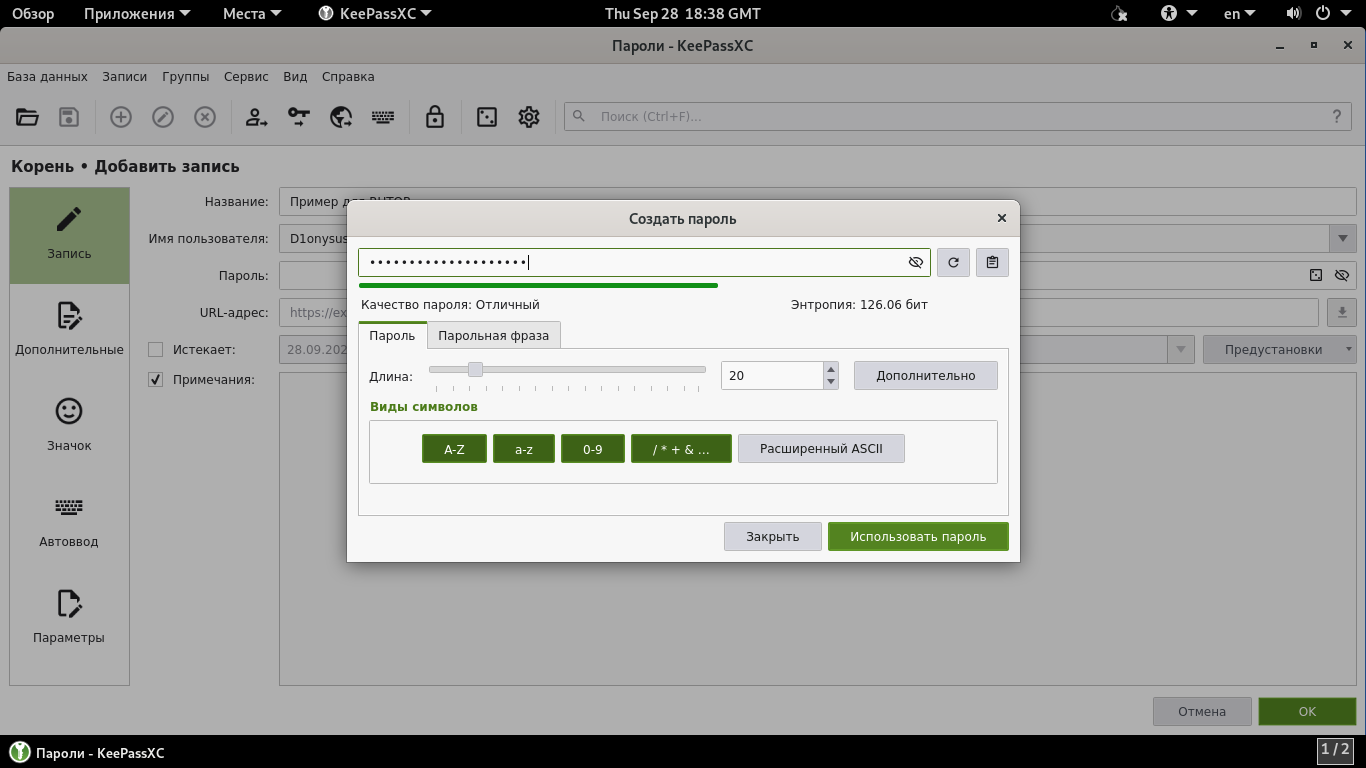Expand the Предустановки dropdown
This screenshot has height=768, width=1366.
(x=1279, y=349)
